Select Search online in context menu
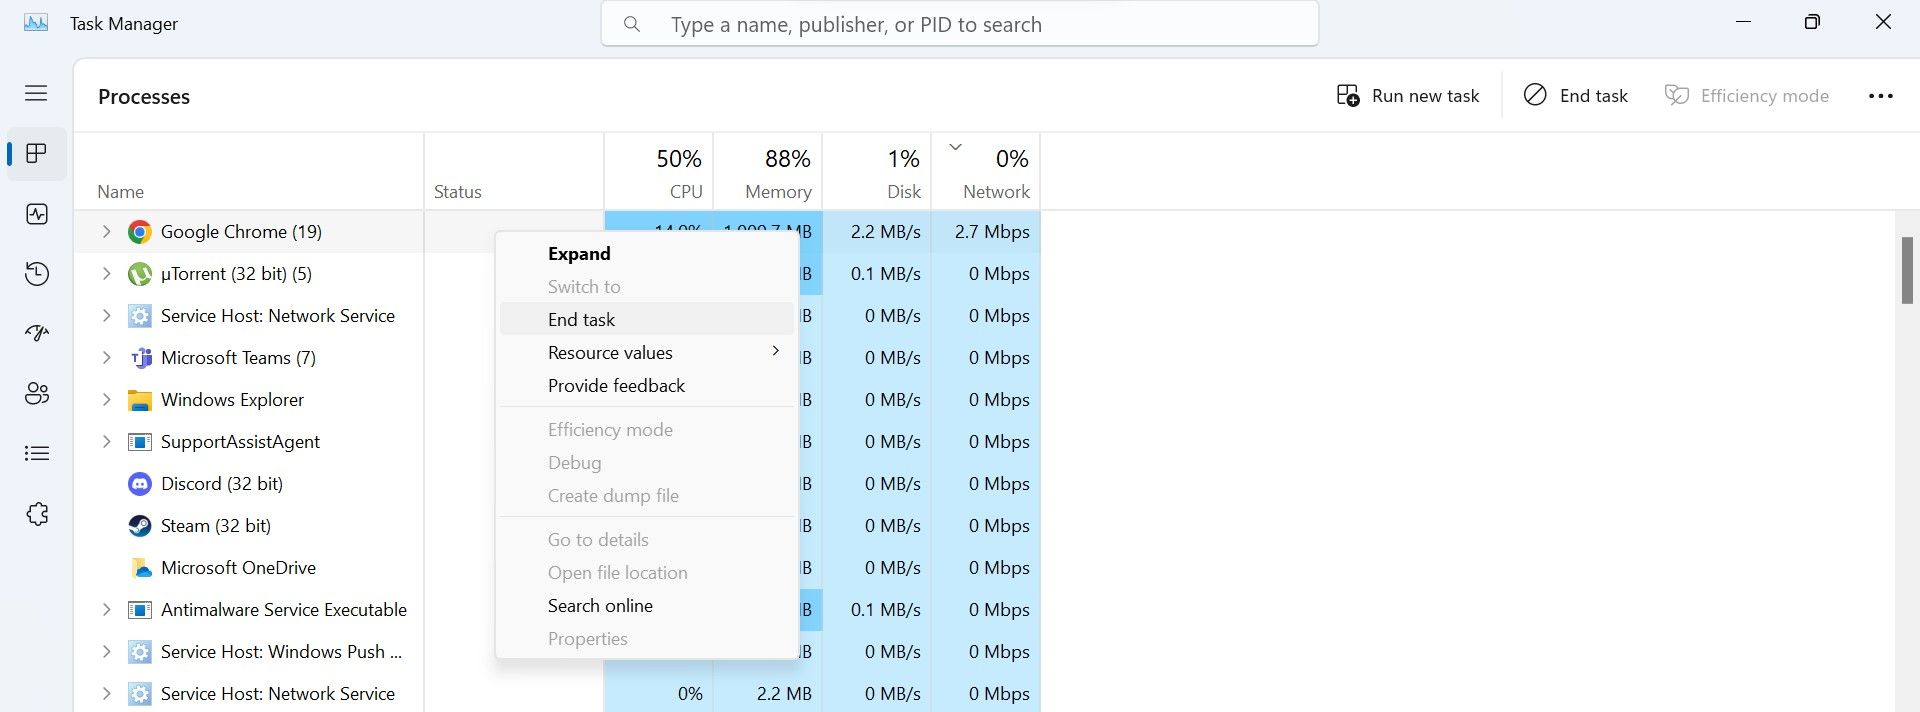The width and height of the screenshot is (1920, 712). [647, 606]
